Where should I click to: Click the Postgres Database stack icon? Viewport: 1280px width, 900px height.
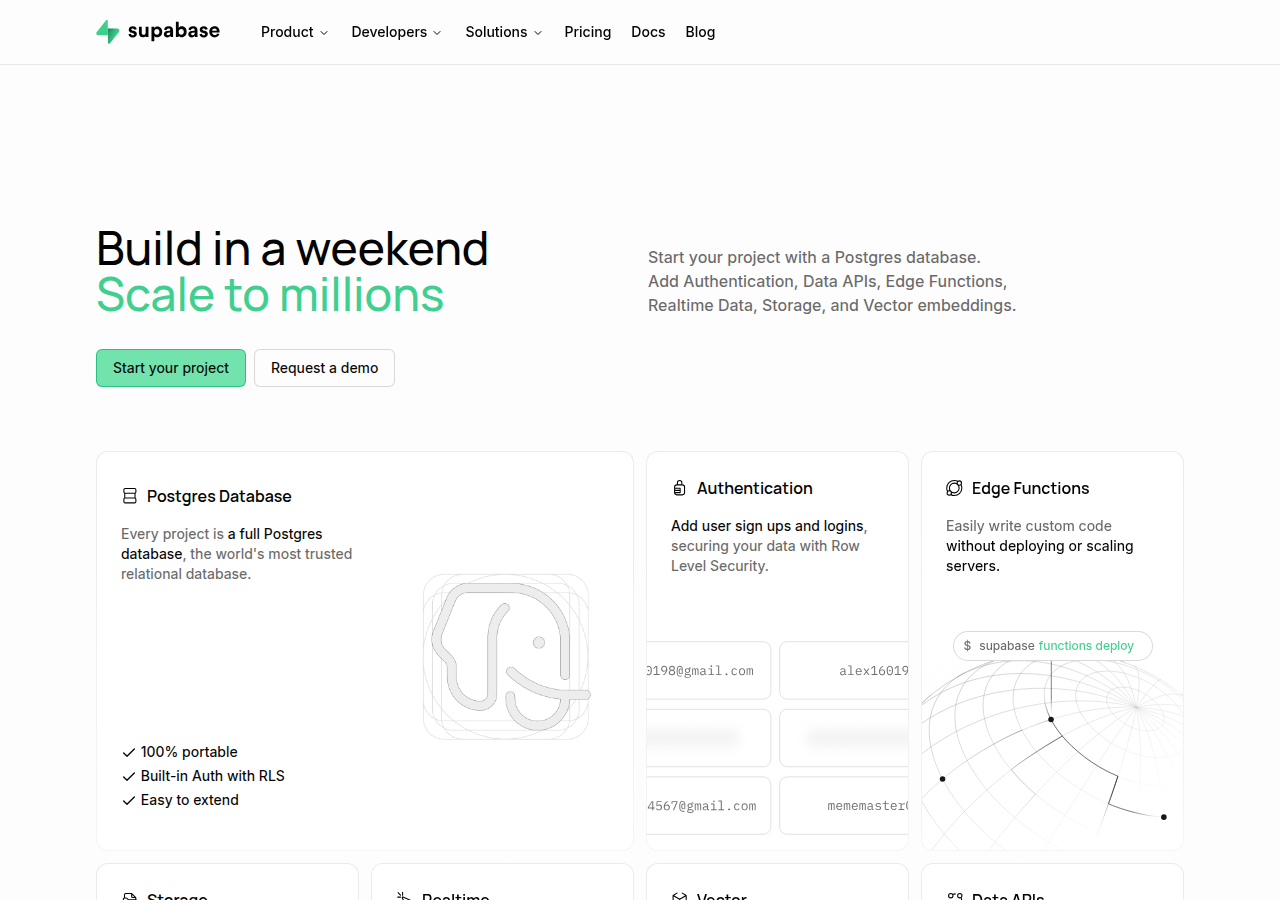[x=129, y=496]
